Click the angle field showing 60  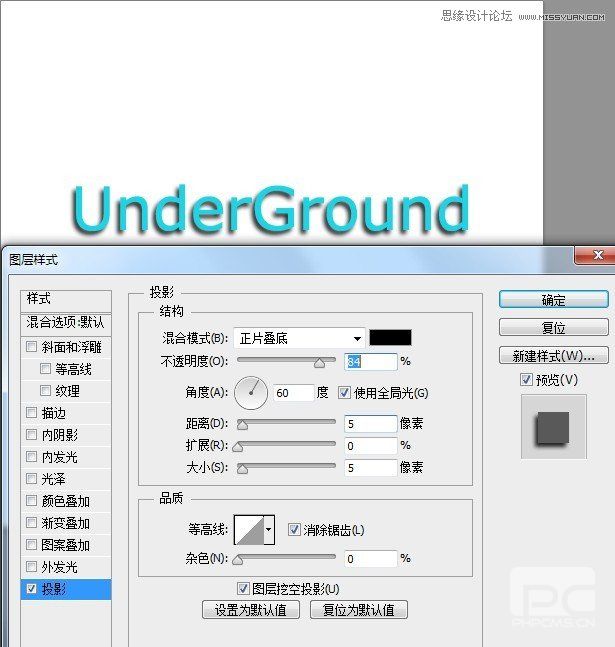click(293, 393)
